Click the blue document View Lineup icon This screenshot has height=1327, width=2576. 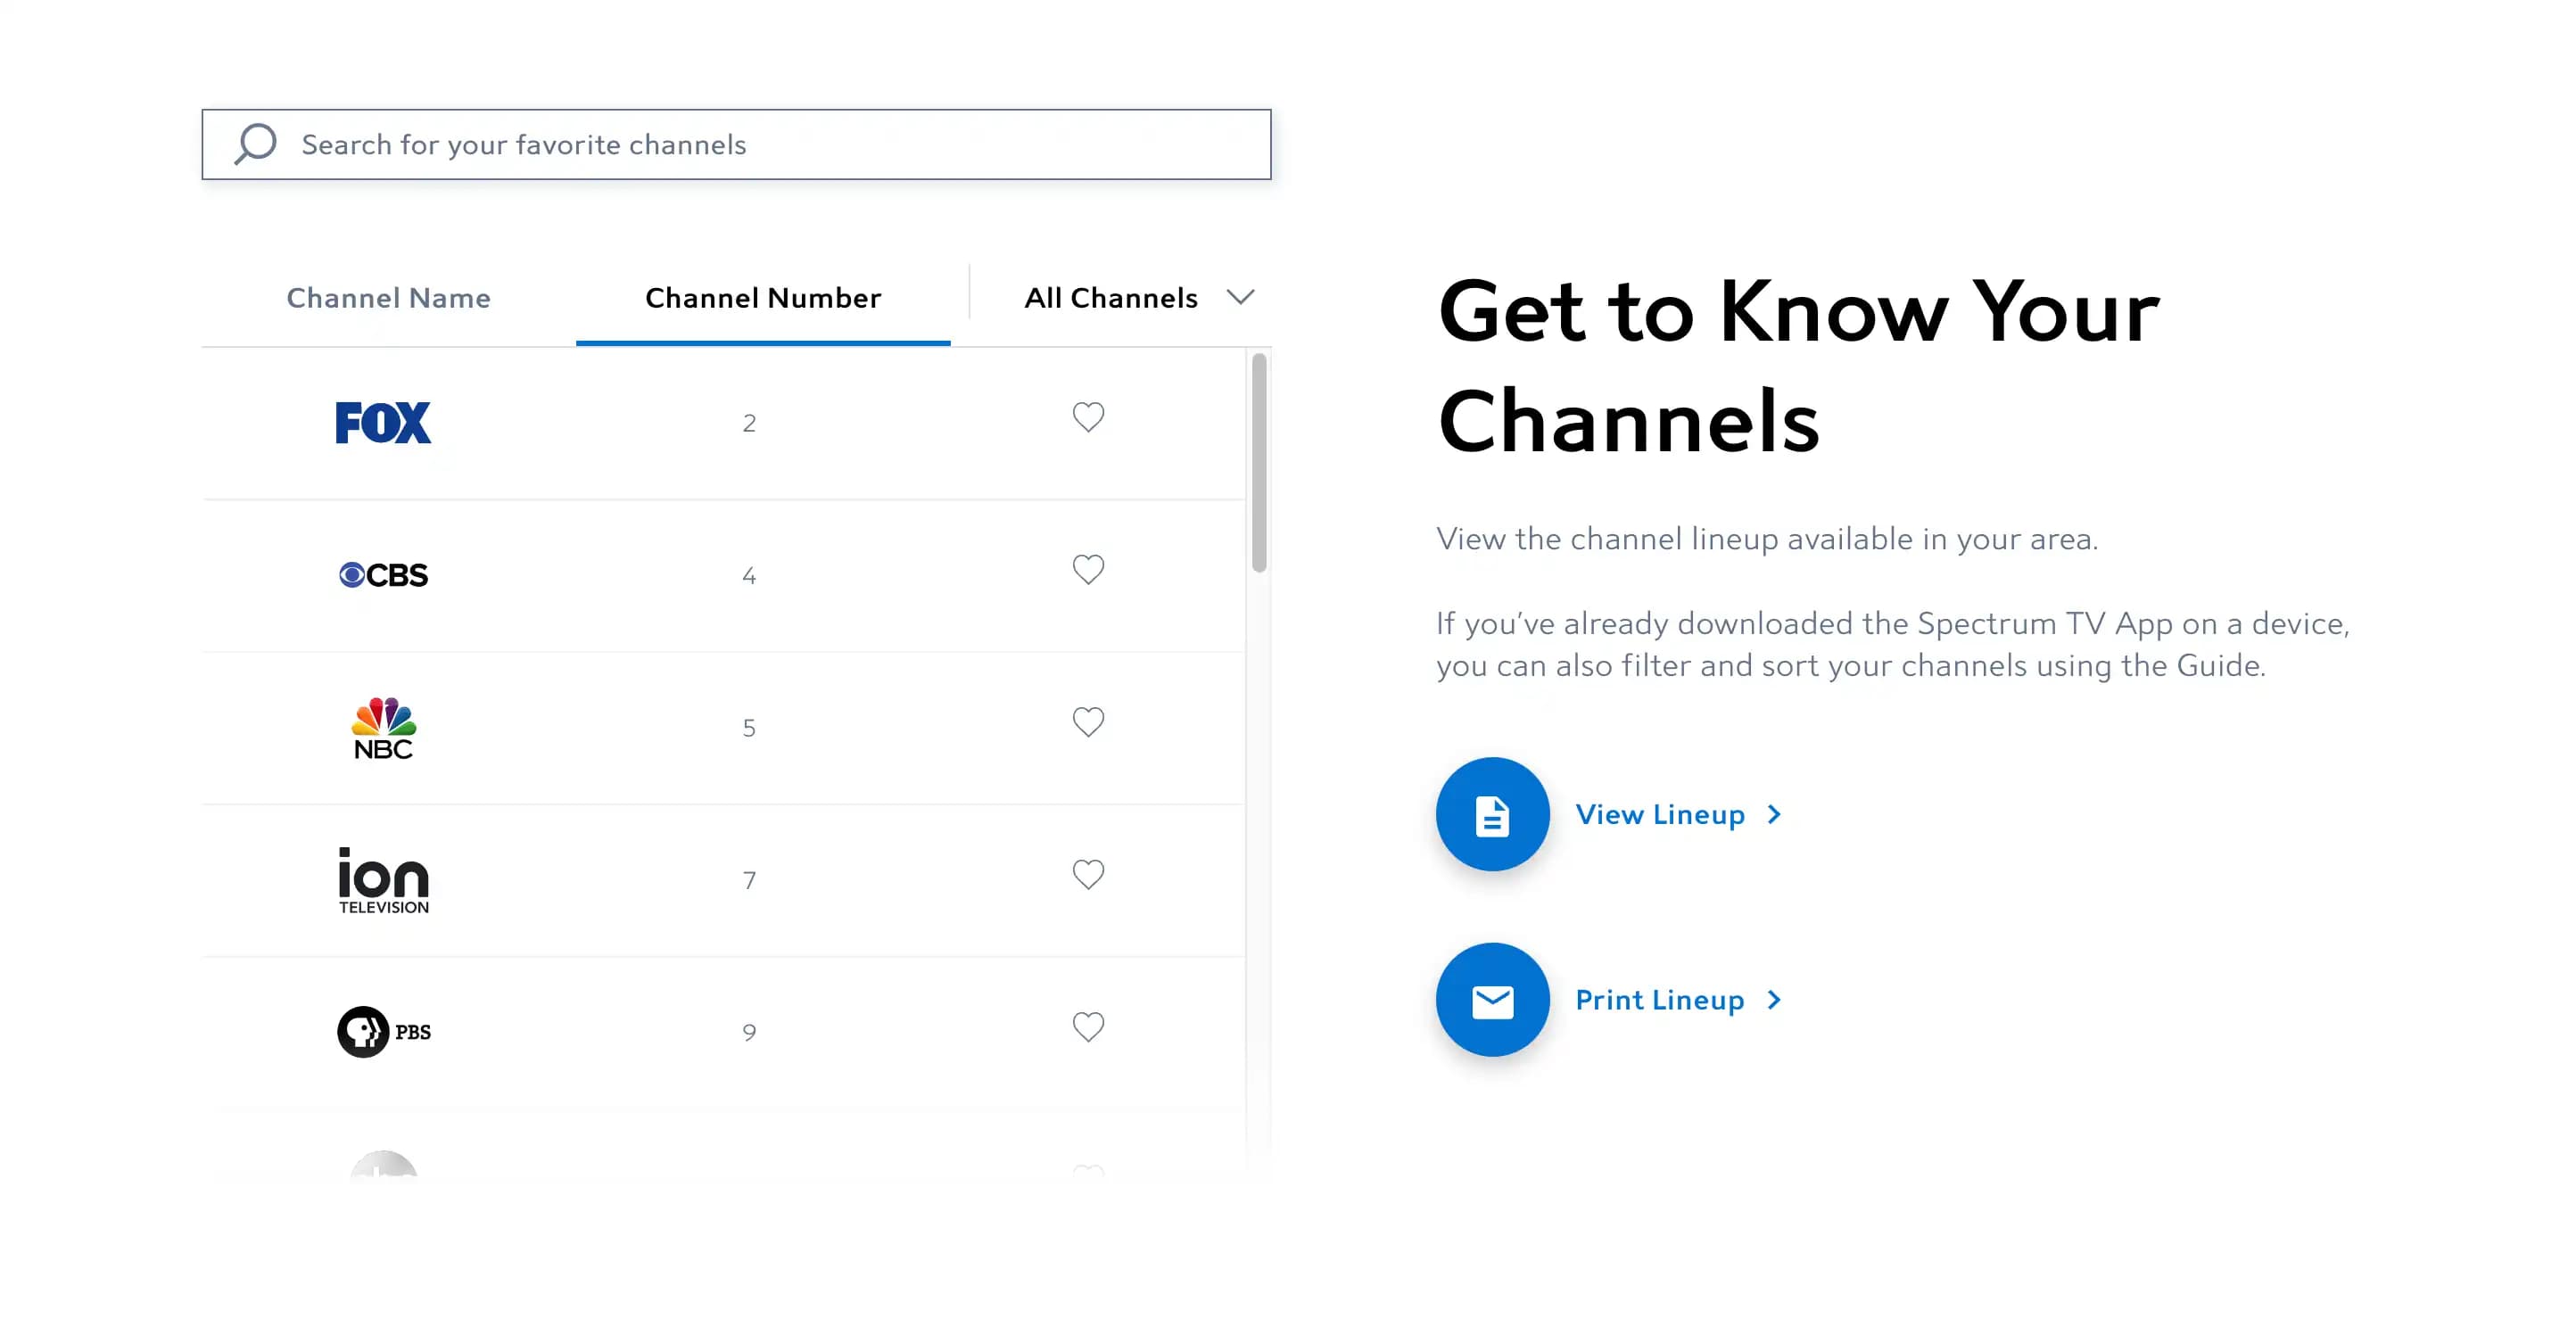pos(1492,814)
